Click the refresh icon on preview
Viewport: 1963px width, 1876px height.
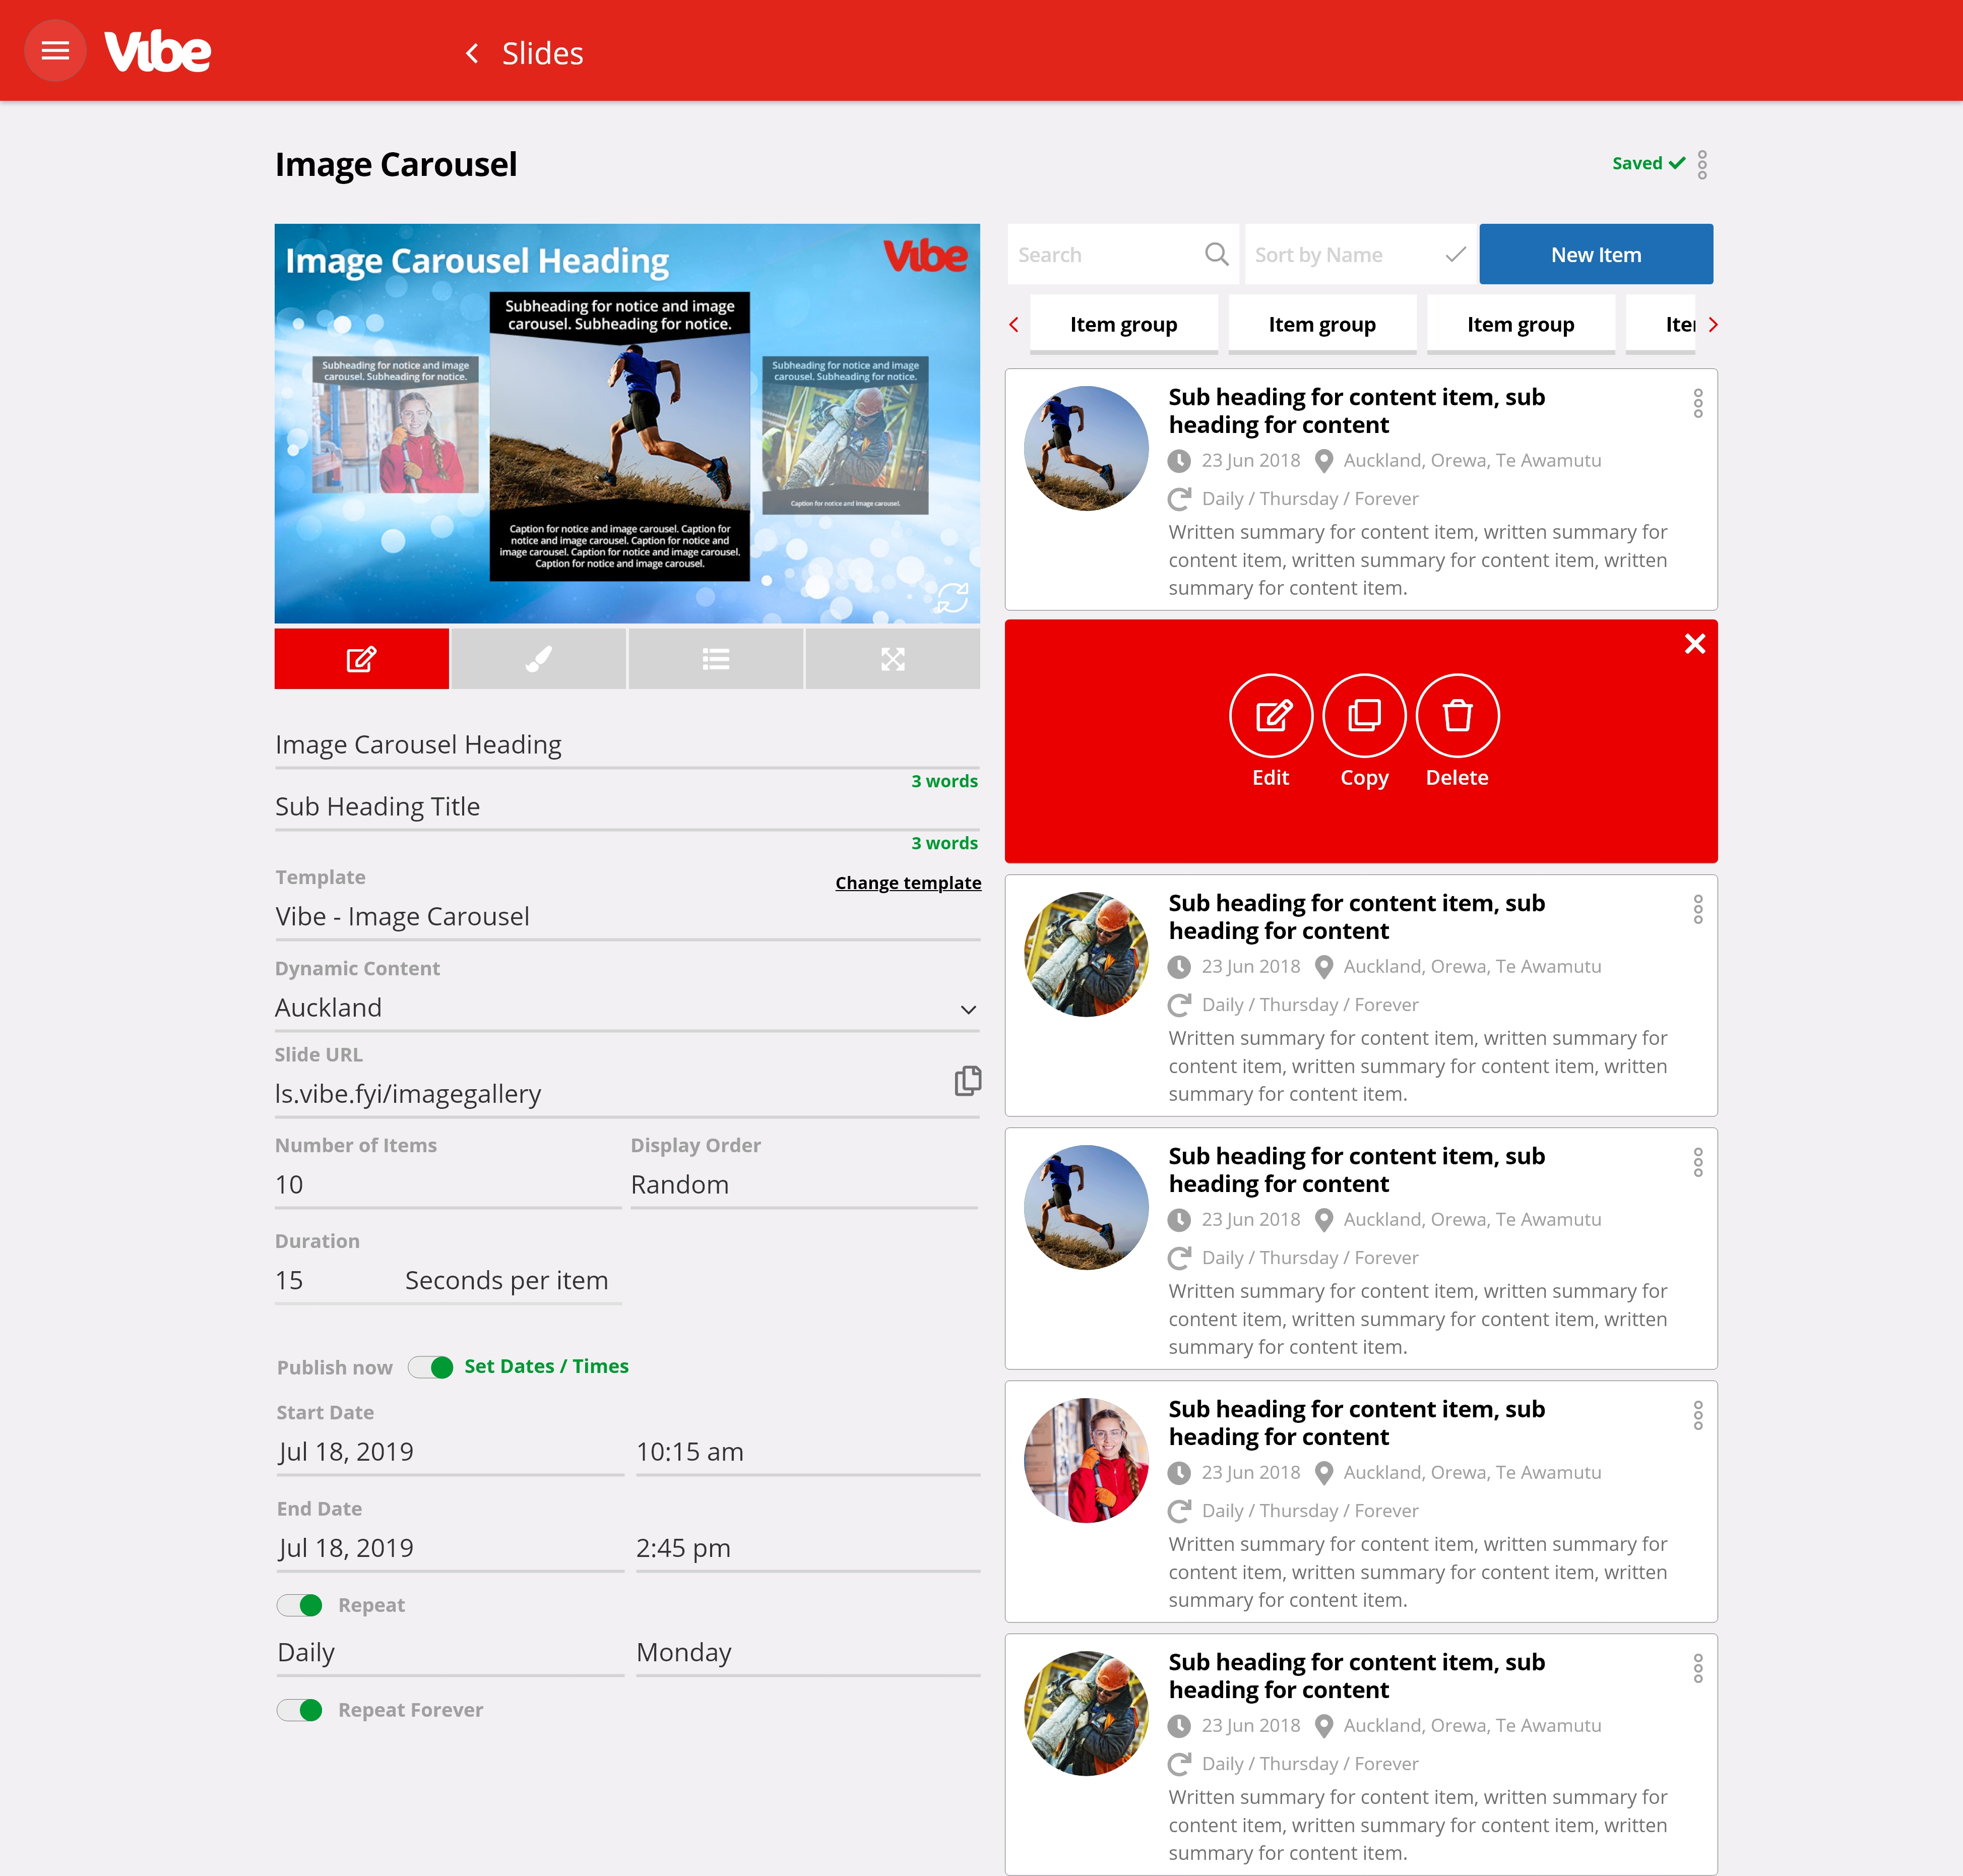(951, 598)
